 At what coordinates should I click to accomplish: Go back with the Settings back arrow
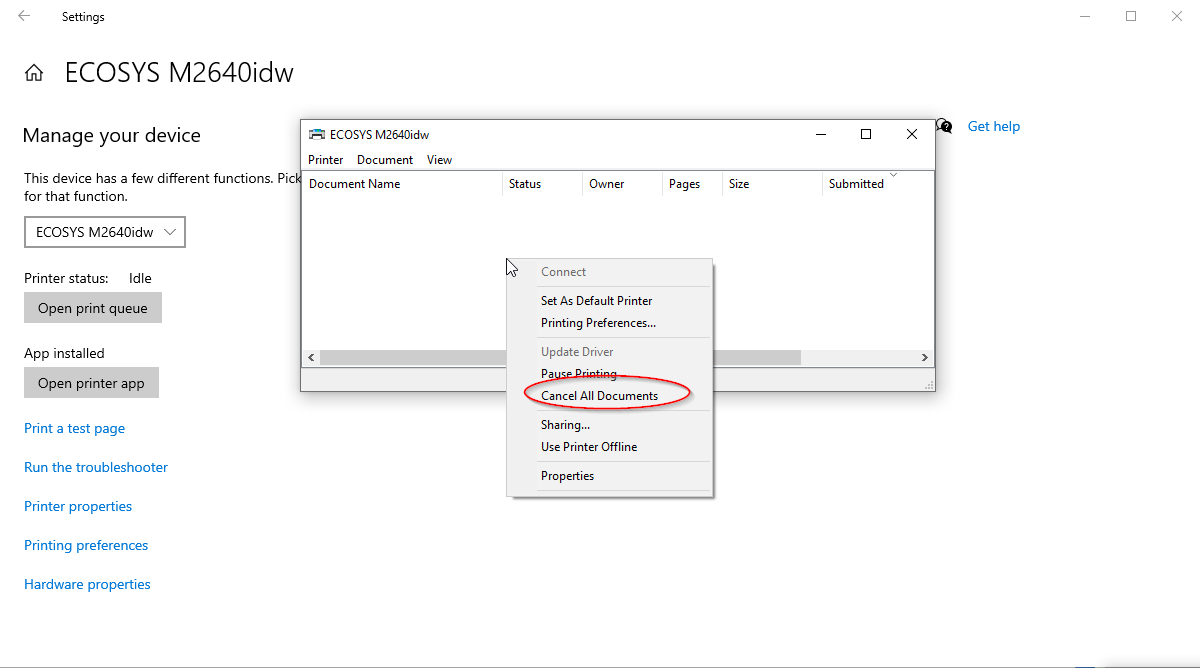pos(24,16)
